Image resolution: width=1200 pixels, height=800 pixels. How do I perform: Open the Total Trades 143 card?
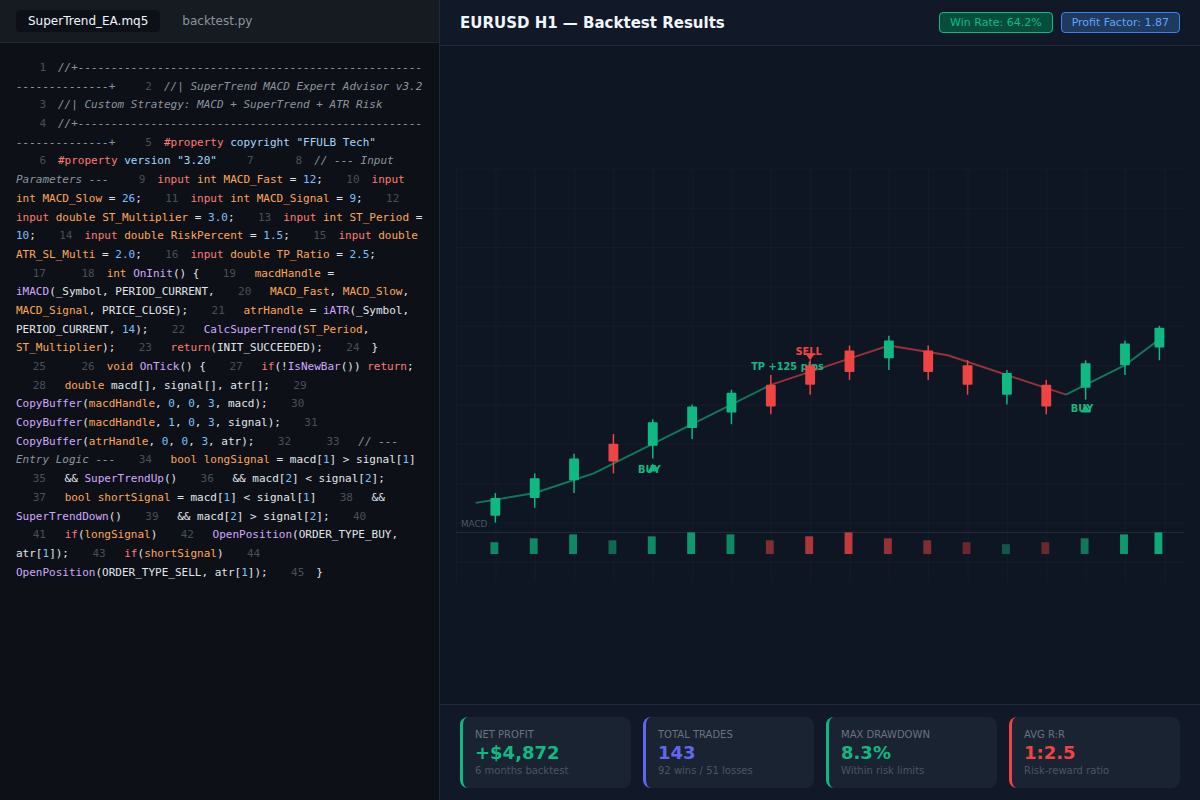(728, 752)
